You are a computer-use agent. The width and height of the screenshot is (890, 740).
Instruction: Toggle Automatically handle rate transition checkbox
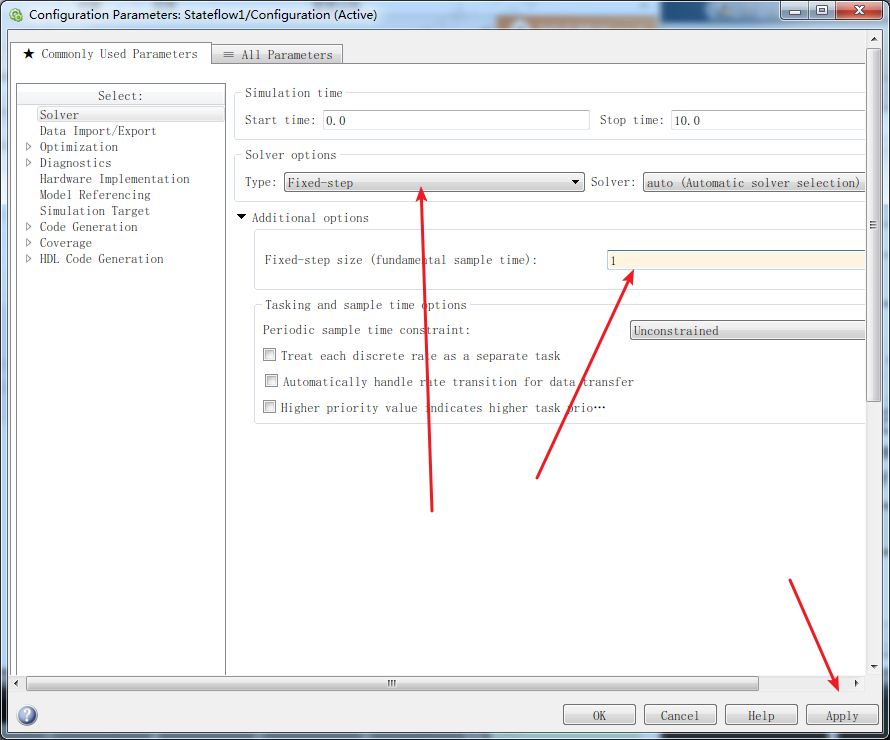271,381
